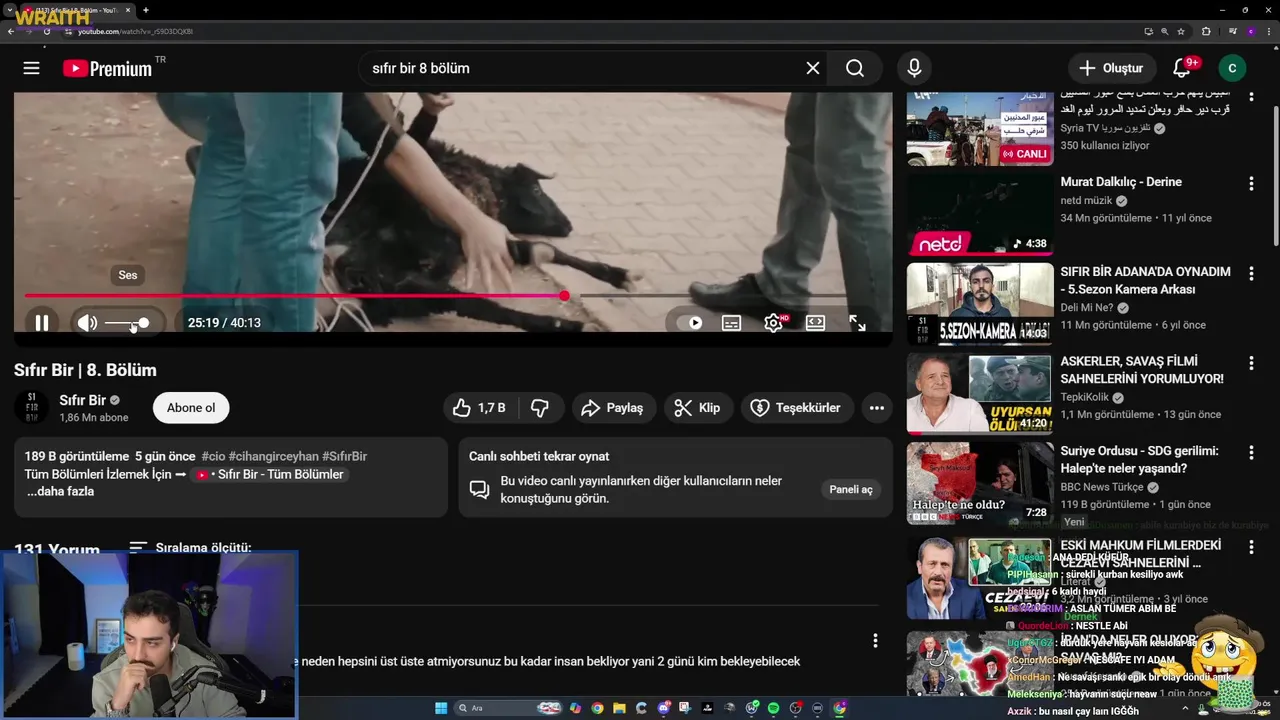Image resolution: width=1280 pixels, height=720 pixels.
Task: Start voice search with microphone
Action: point(914,68)
